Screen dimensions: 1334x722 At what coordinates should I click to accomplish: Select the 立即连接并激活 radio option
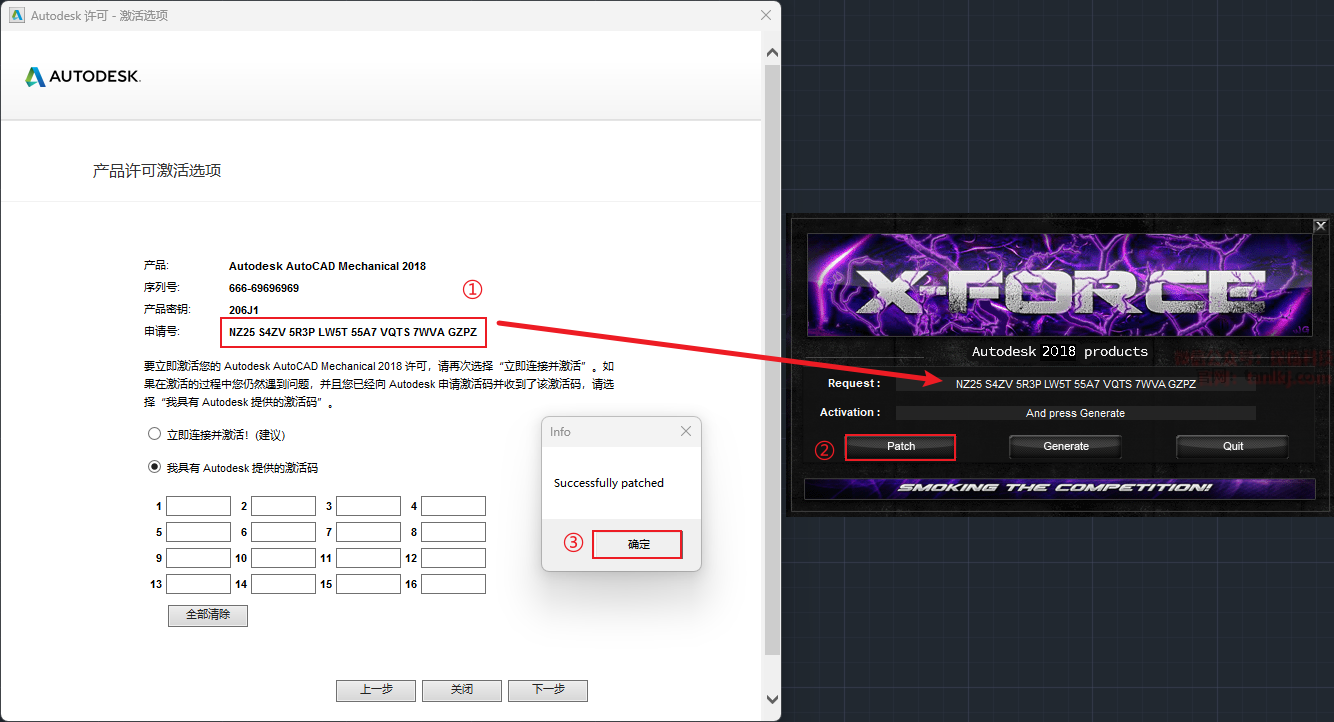pos(154,435)
